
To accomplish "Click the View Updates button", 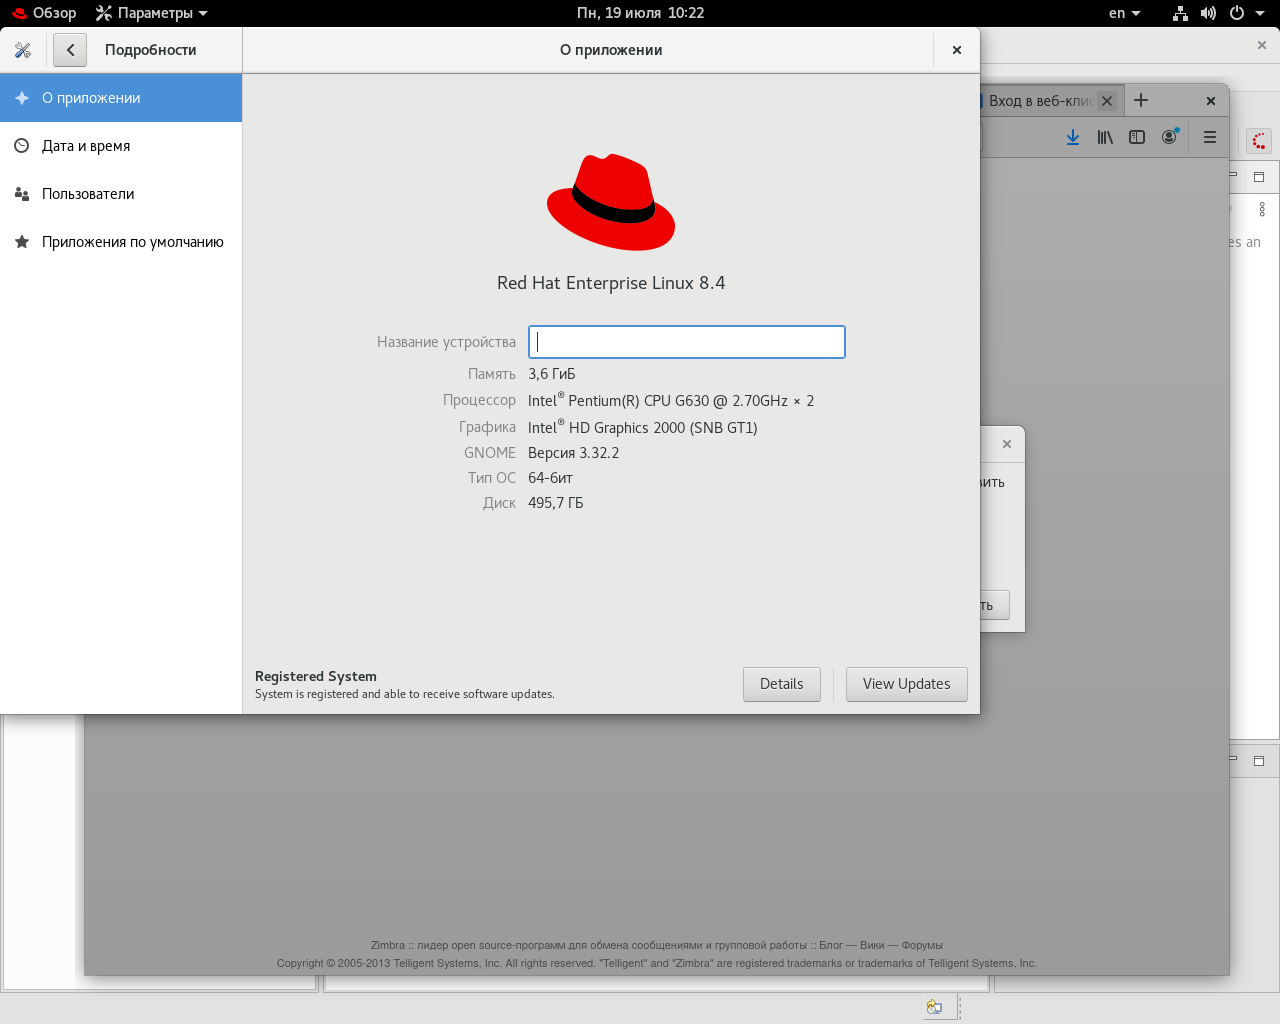I will pos(907,684).
